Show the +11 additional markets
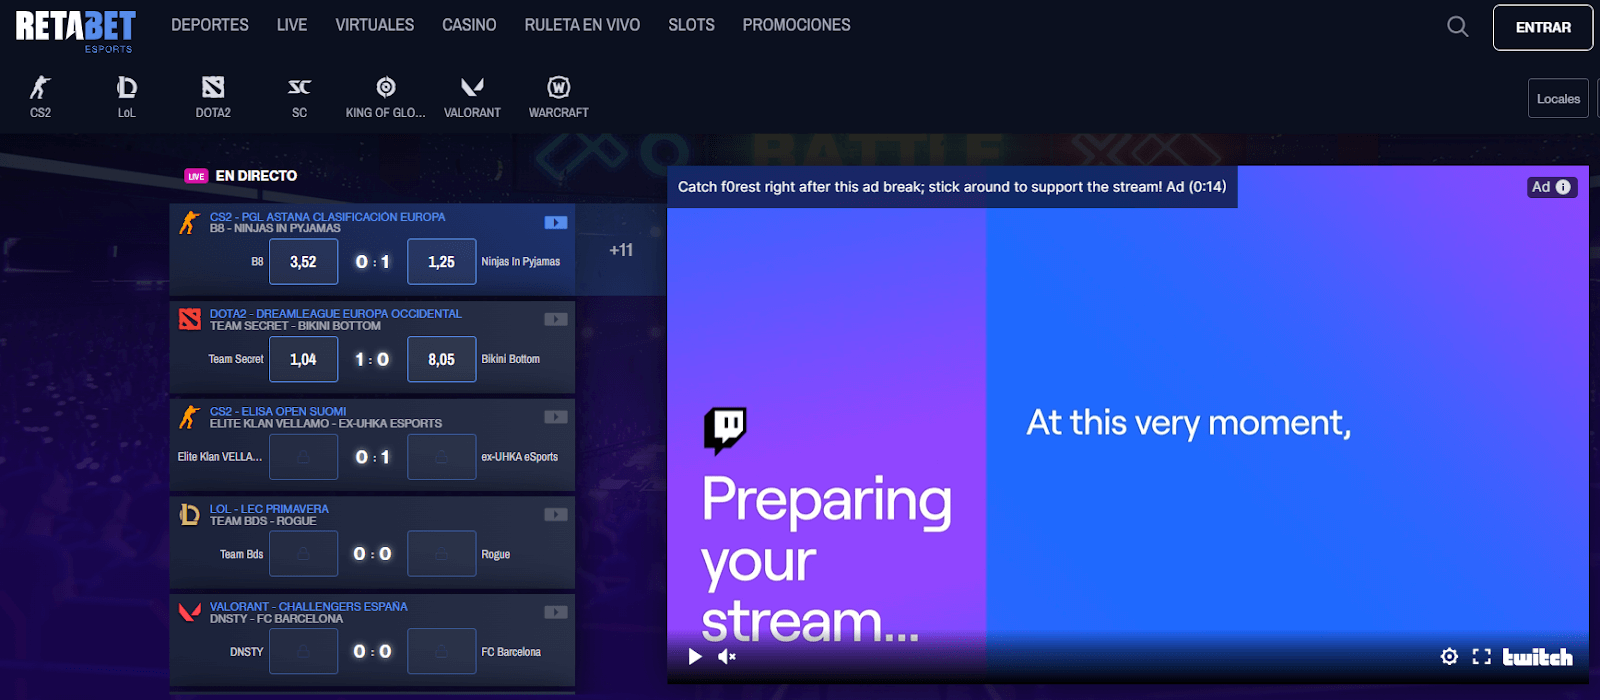The width and height of the screenshot is (1600, 700). (x=621, y=250)
